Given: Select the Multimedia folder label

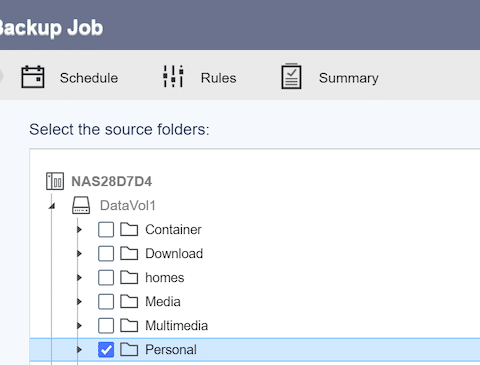Looking at the screenshot, I should click(x=177, y=326).
